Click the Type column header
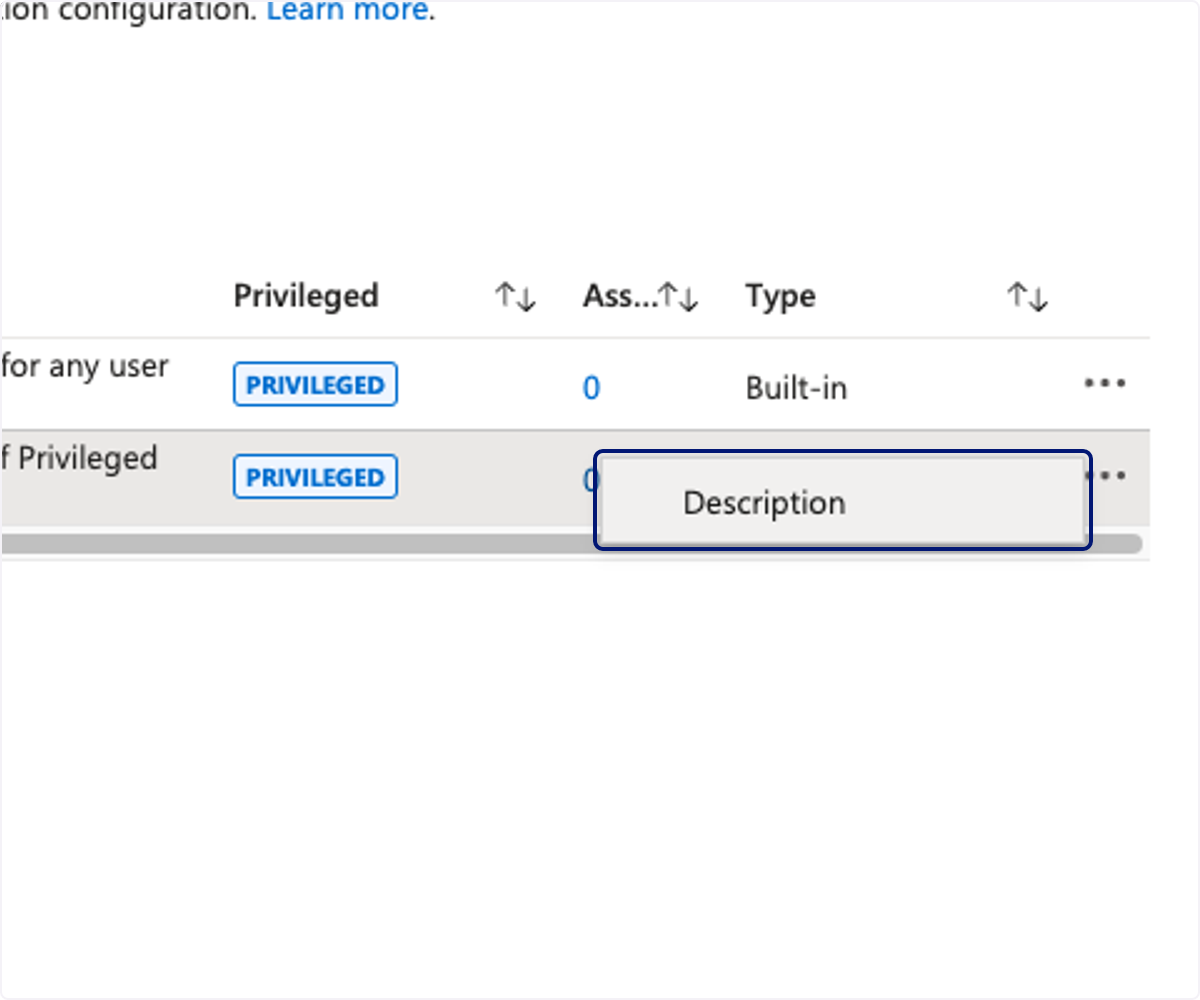The width and height of the screenshot is (1200, 1000). point(780,296)
